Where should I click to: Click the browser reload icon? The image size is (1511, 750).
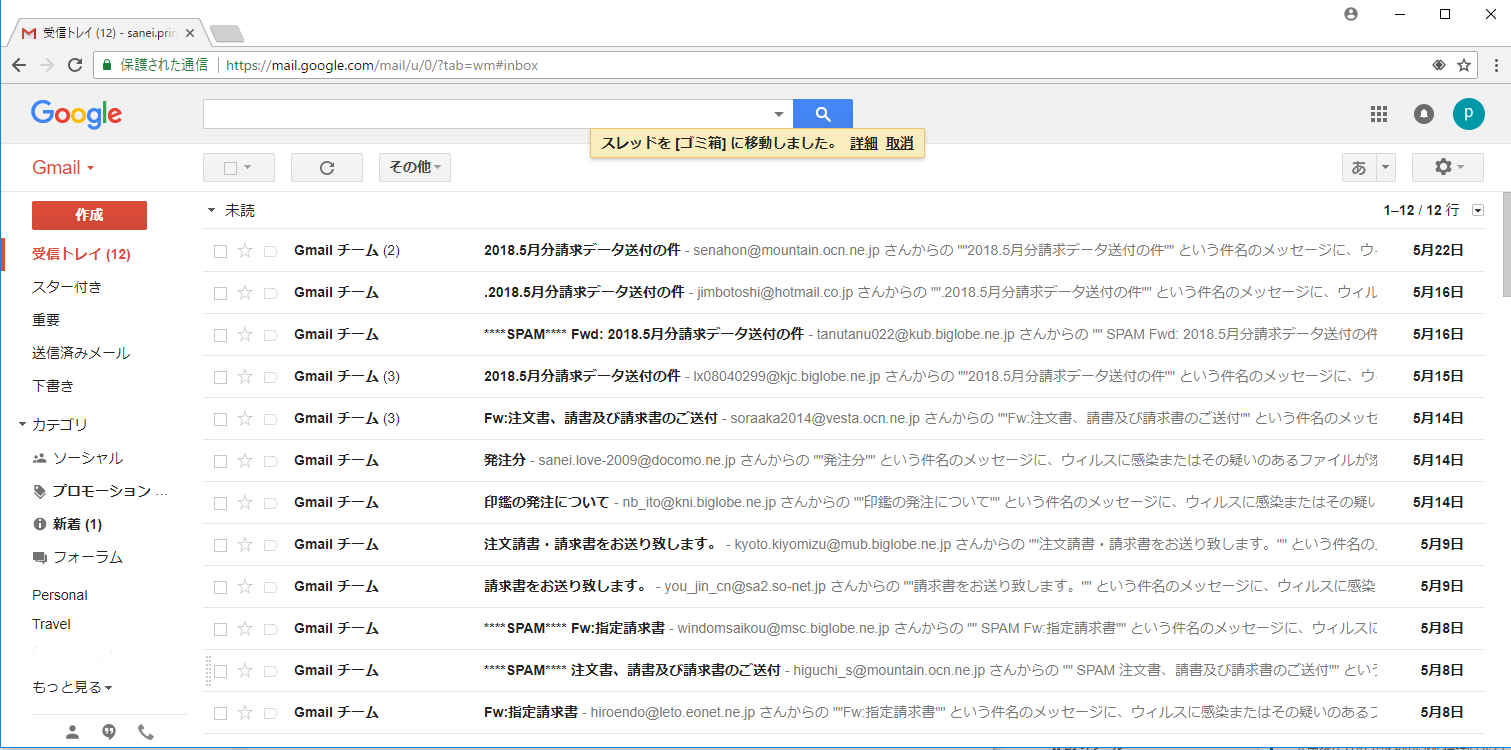[74, 65]
